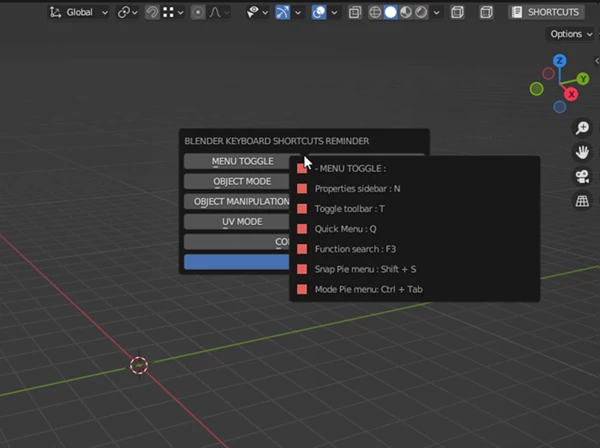The image size is (600, 448).
Task: Open the Global transform orientation dropdown
Action: [x=78, y=12]
